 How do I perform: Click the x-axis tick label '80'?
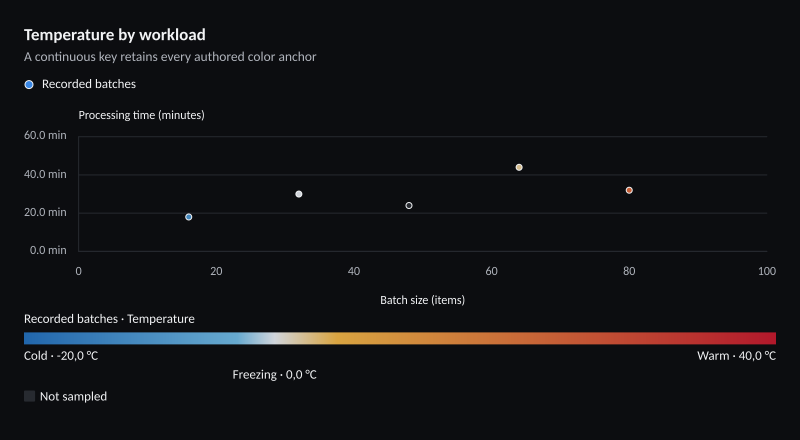pos(629,272)
